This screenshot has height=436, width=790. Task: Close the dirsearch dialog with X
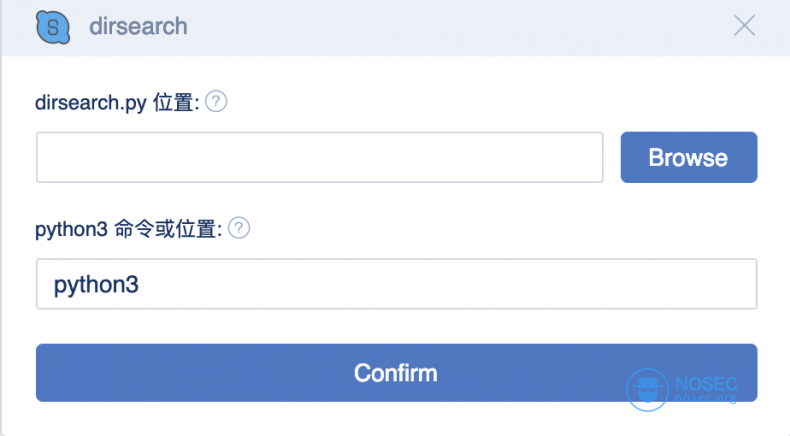[744, 26]
